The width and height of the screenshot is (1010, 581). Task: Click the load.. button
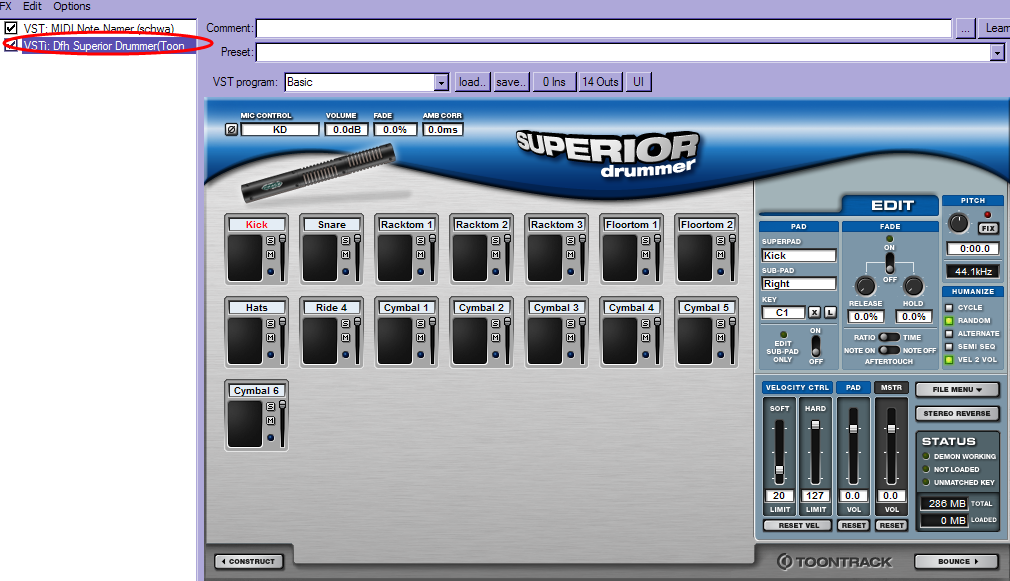[x=473, y=82]
